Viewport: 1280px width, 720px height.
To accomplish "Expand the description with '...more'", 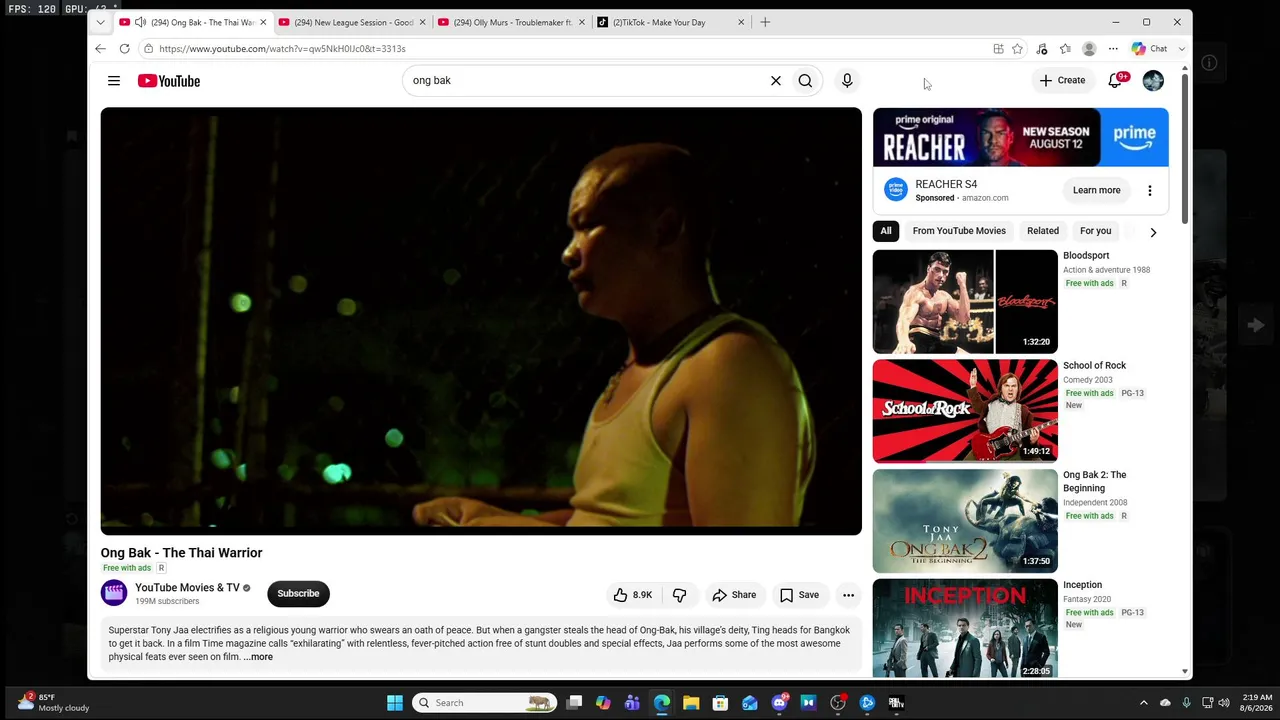I will click(258, 657).
